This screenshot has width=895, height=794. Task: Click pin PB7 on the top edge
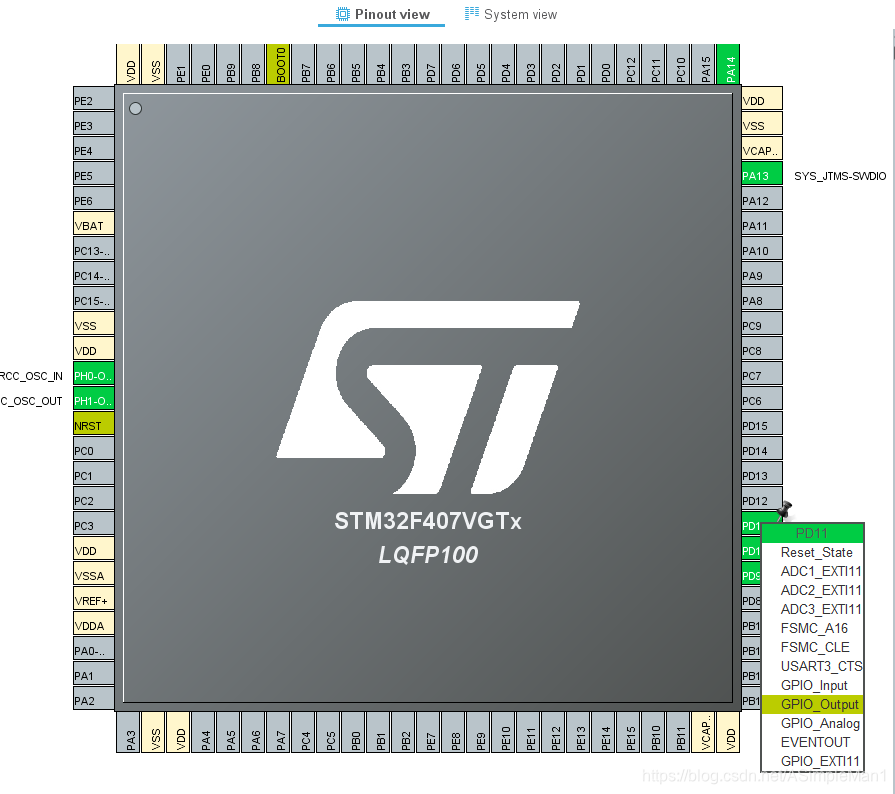pyautogui.click(x=303, y=64)
